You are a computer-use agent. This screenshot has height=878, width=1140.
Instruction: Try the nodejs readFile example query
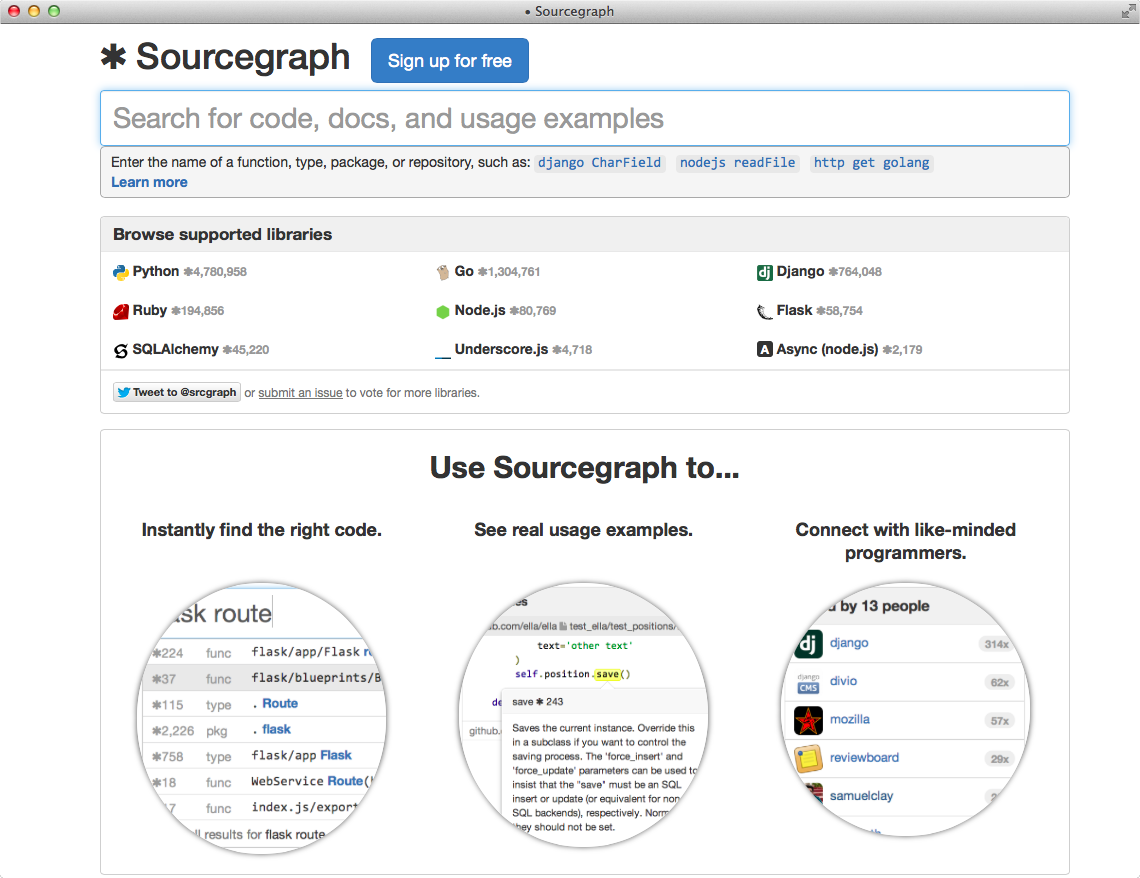pyautogui.click(x=737, y=163)
